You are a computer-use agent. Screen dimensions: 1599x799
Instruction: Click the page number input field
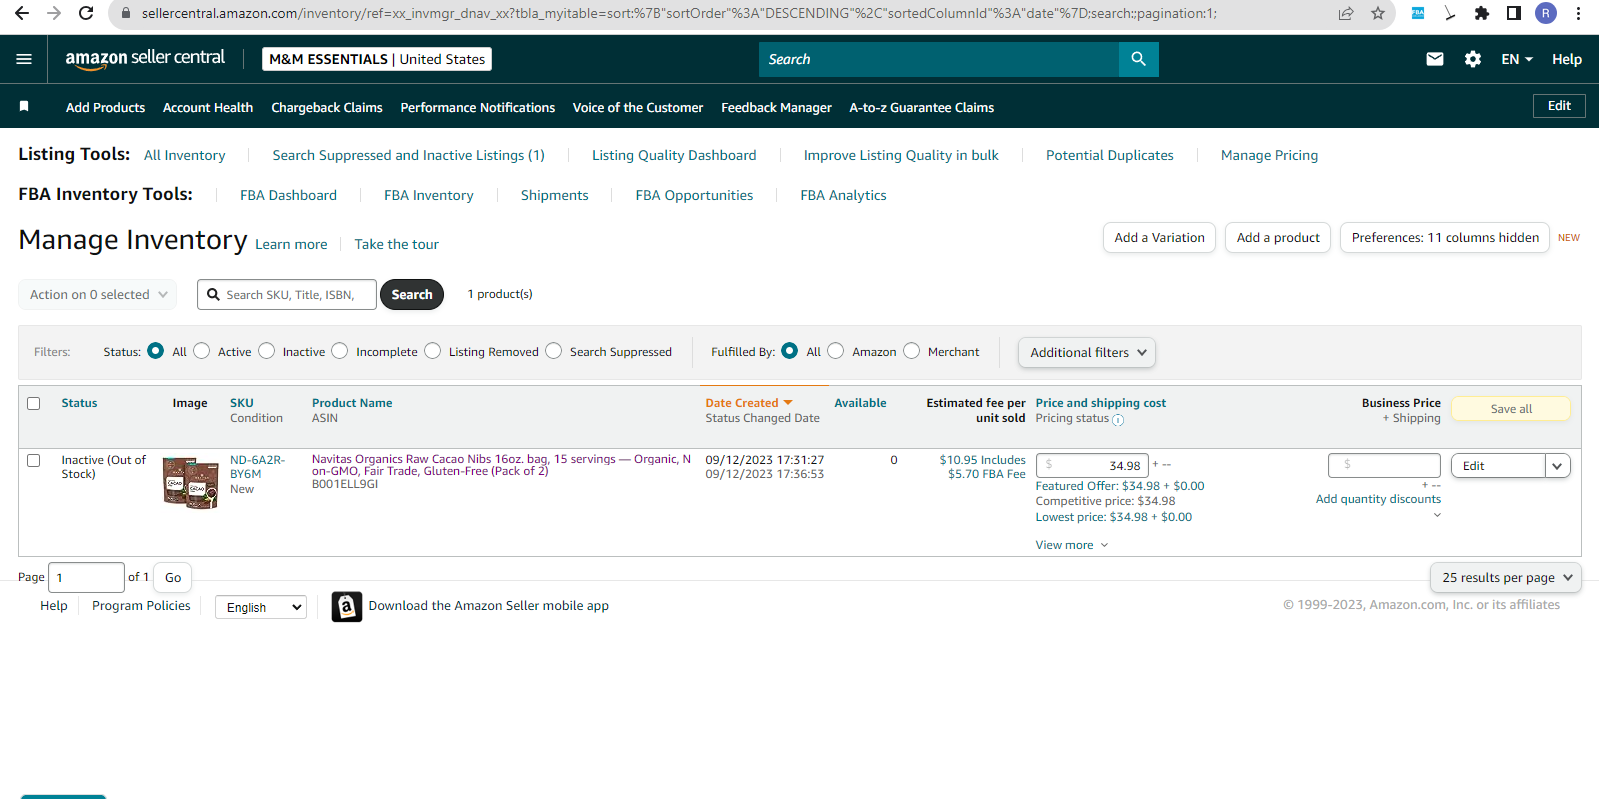86,578
